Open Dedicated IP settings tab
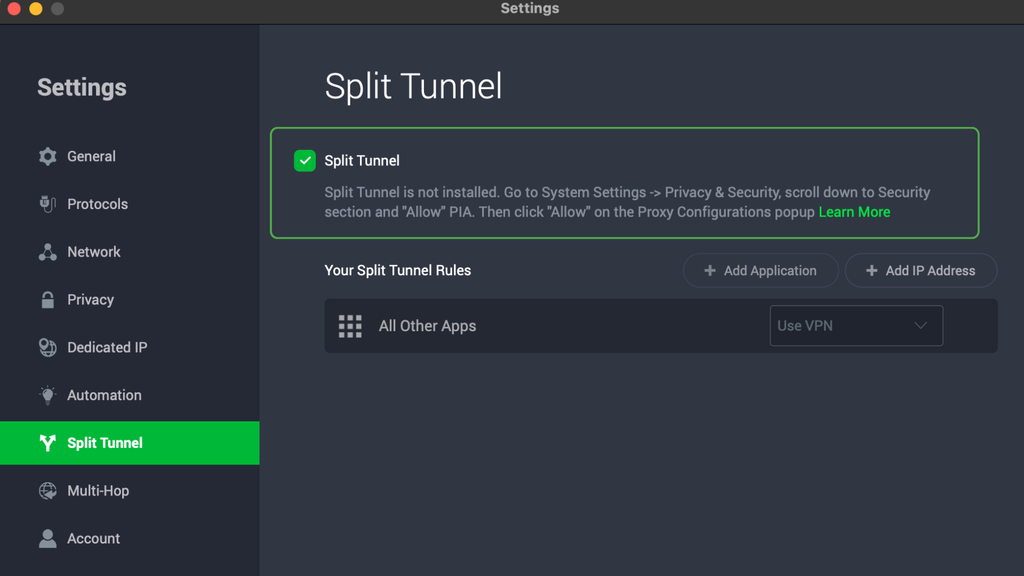The height and width of the screenshot is (576, 1024). pyautogui.click(x=130, y=347)
